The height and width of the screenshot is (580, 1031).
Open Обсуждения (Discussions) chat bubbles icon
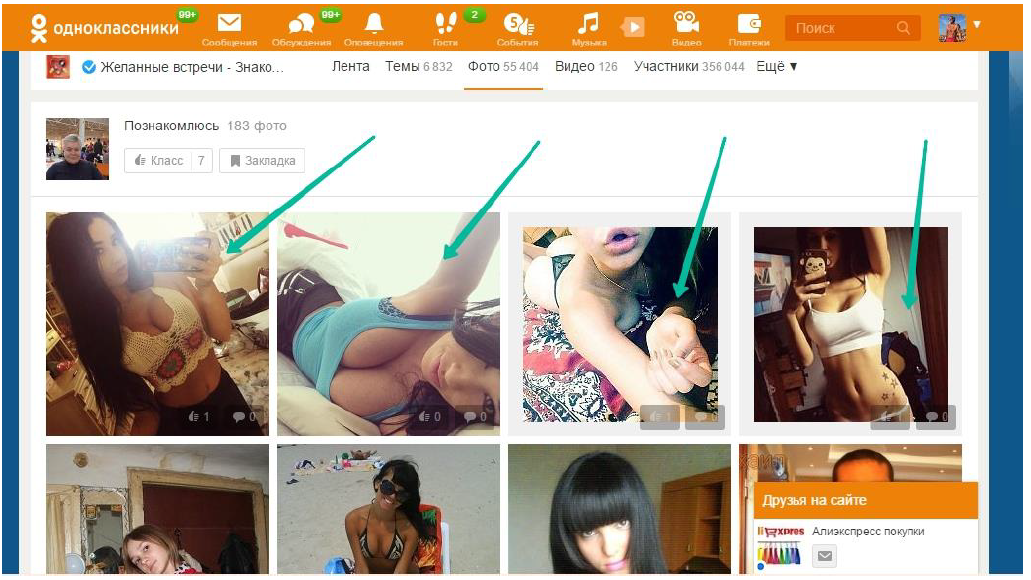click(x=301, y=24)
